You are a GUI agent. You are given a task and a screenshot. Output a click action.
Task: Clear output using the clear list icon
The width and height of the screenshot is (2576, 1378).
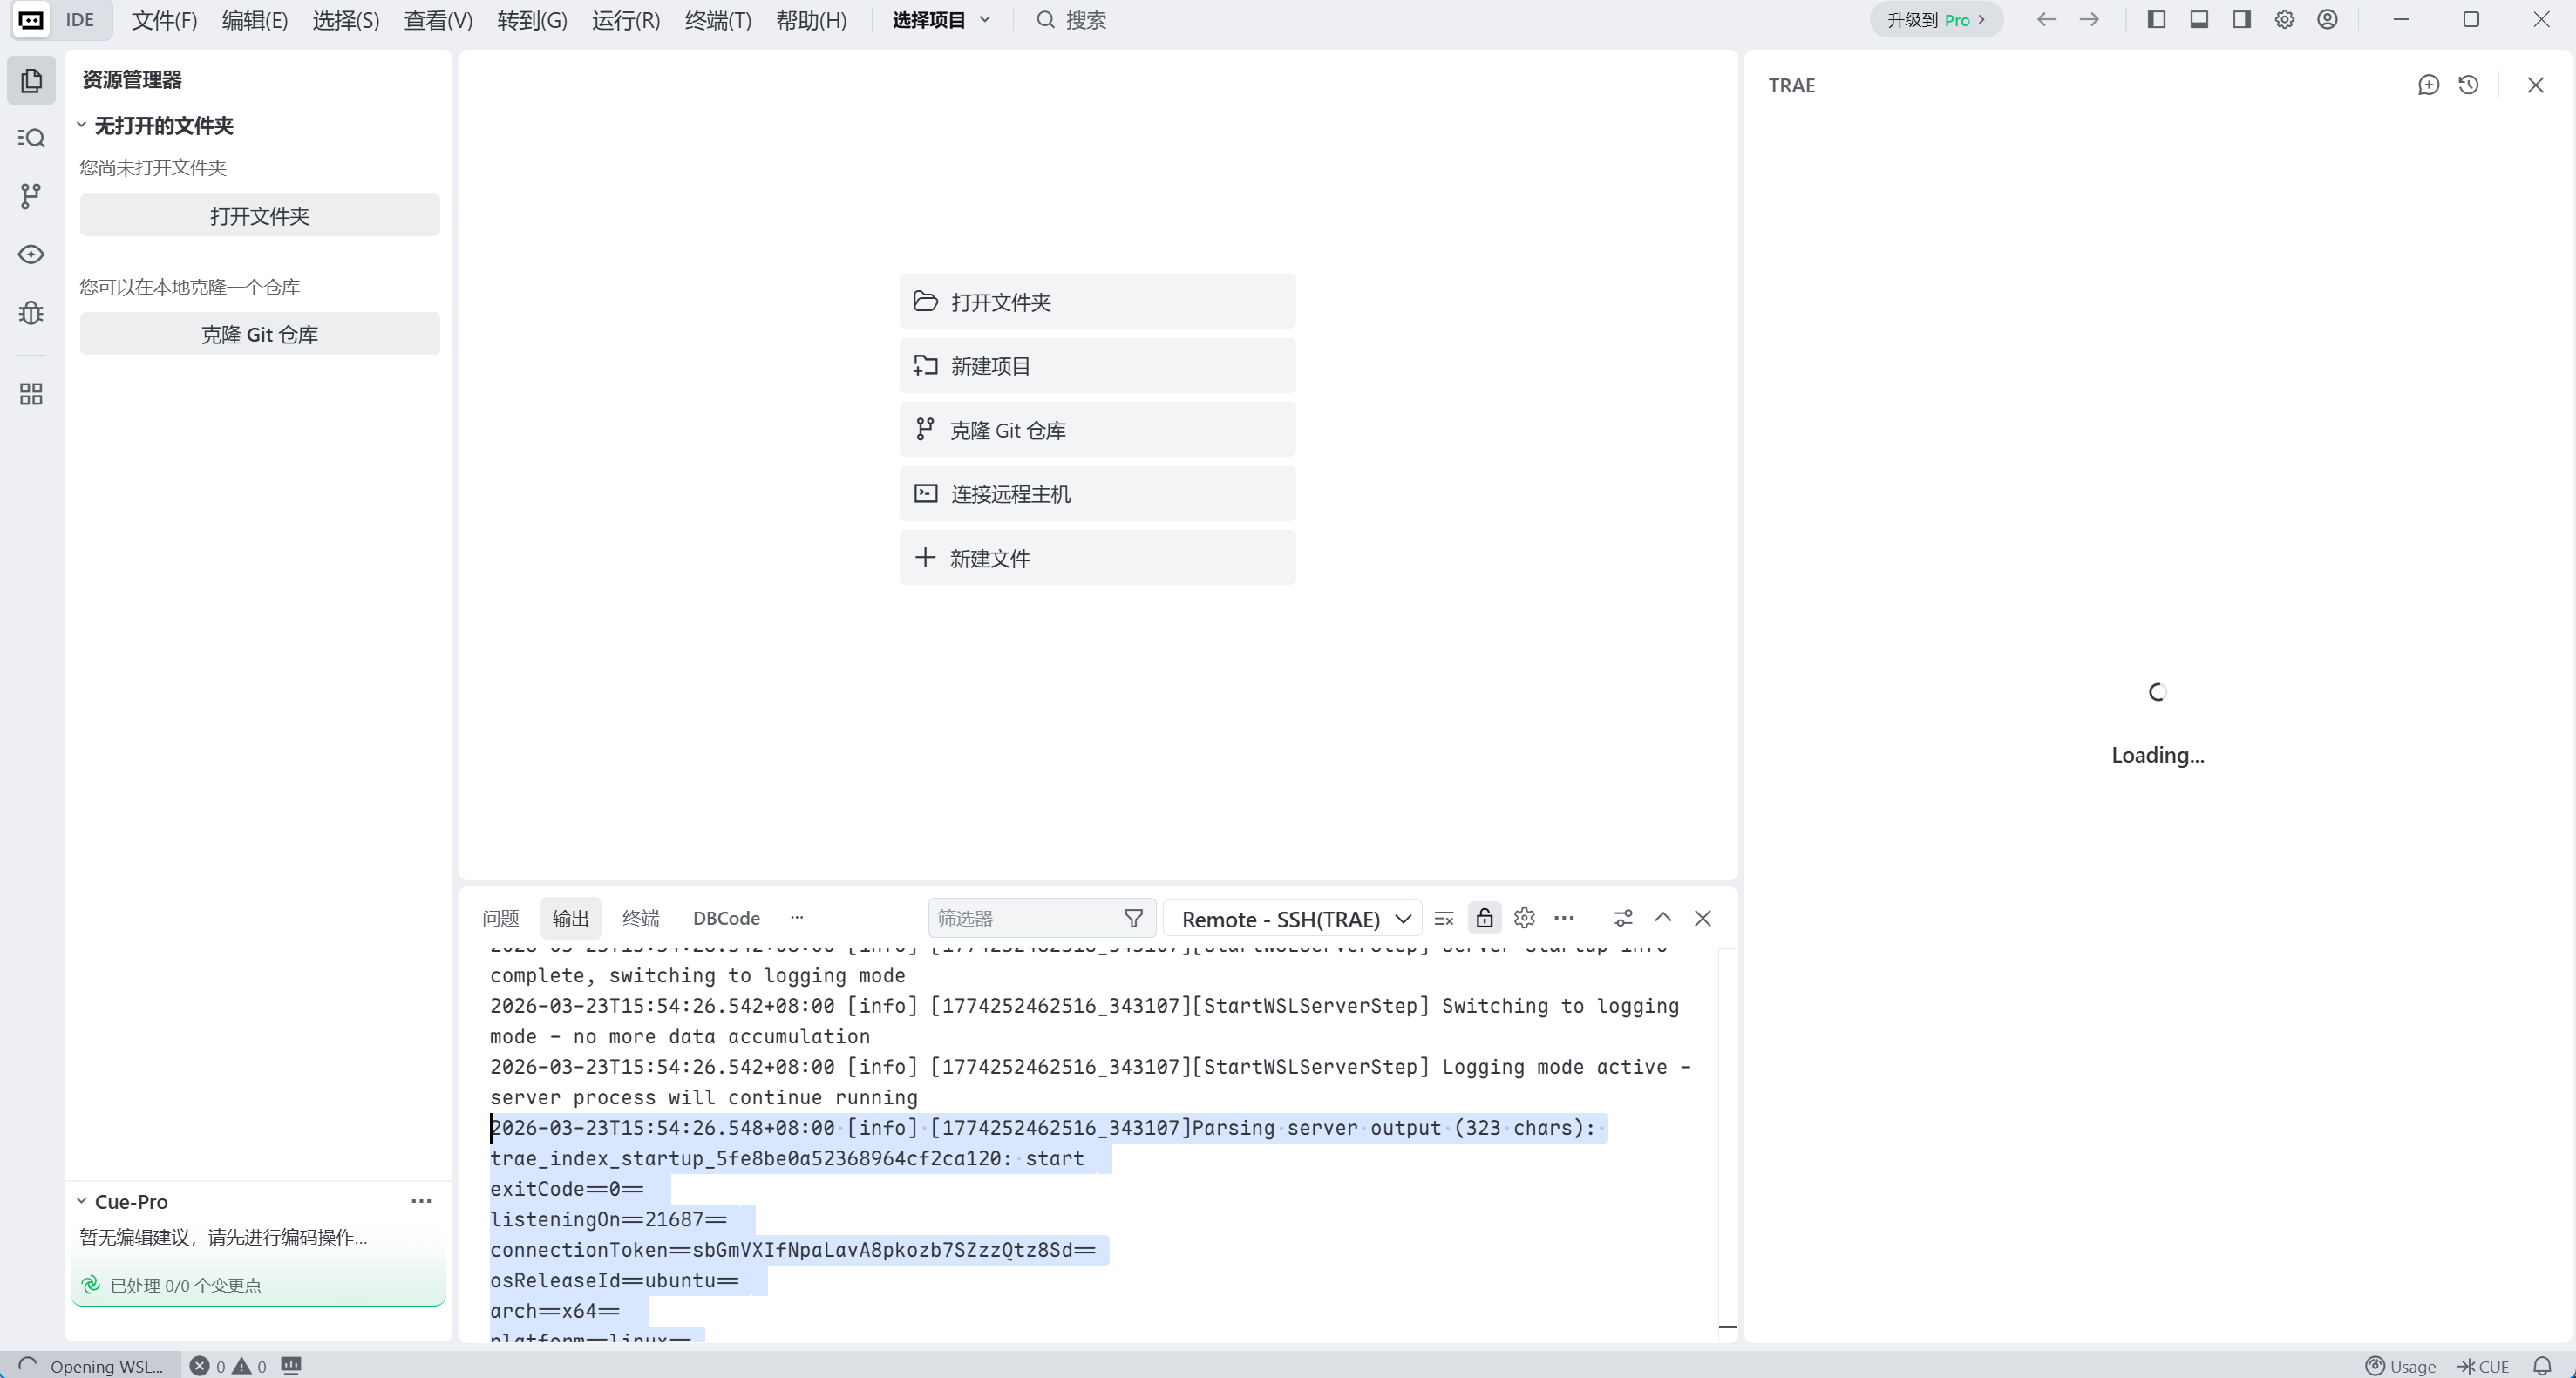coord(1444,918)
